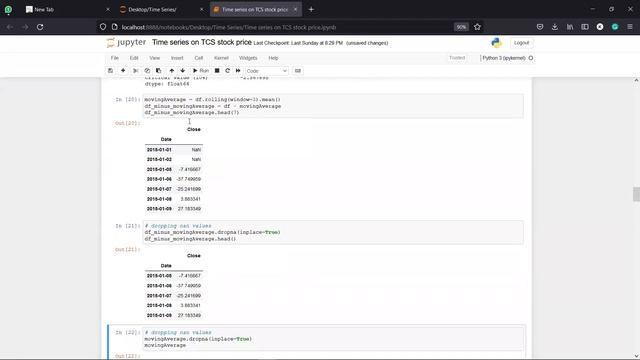Click the notebook scroll up arrow
Screen dimensions: 640x360
(636, 80)
